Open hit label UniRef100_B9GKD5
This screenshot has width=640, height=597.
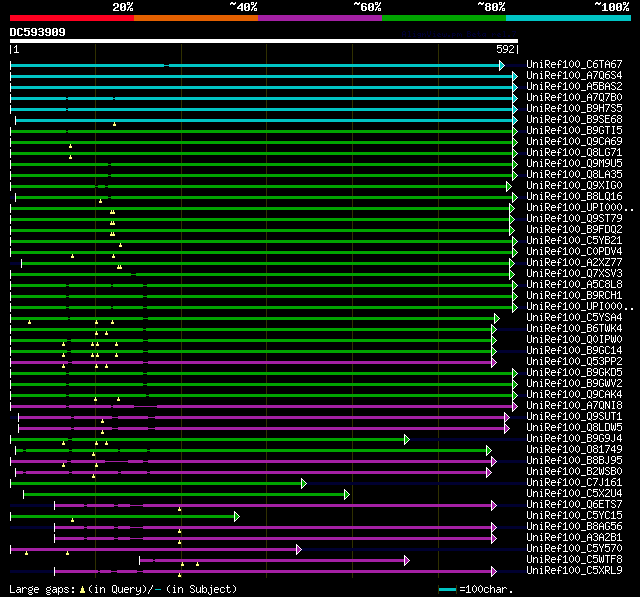pyautogui.click(x=574, y=373)
